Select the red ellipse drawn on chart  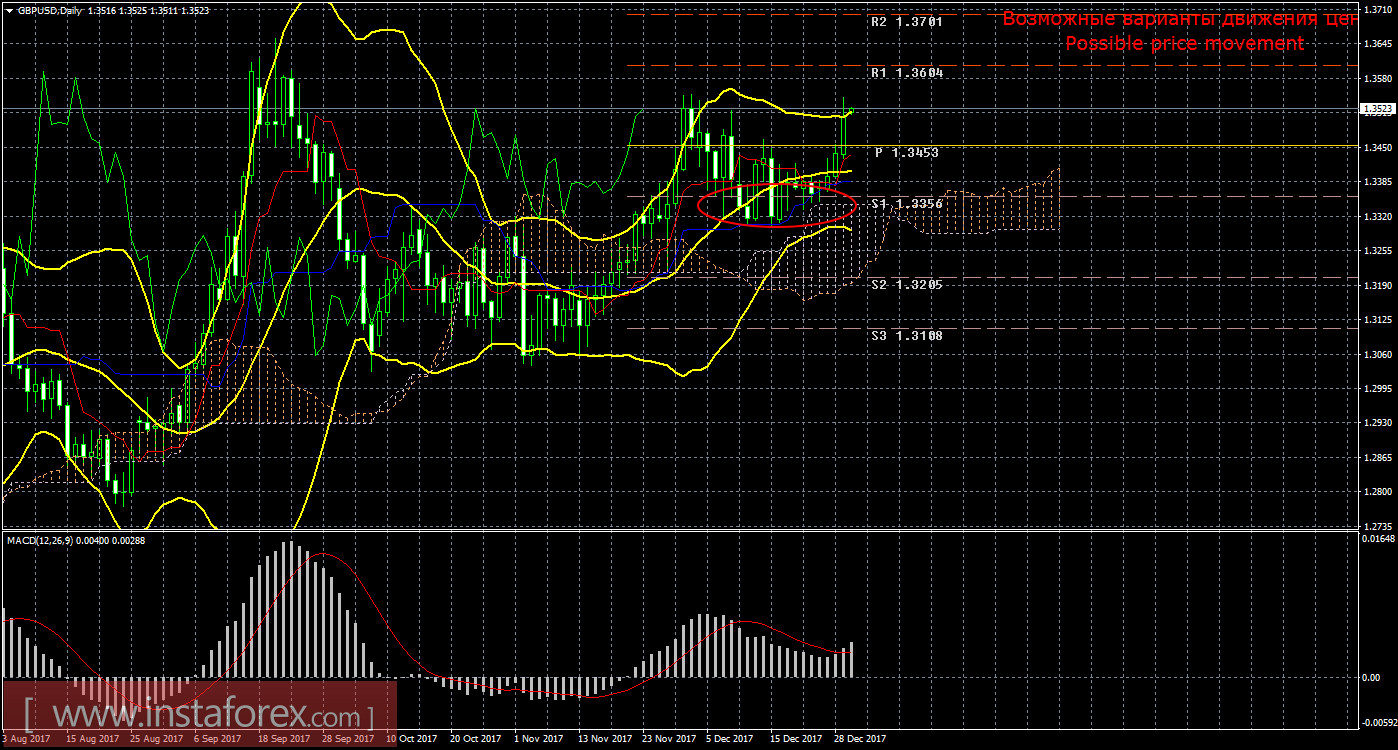coord(777,223)
